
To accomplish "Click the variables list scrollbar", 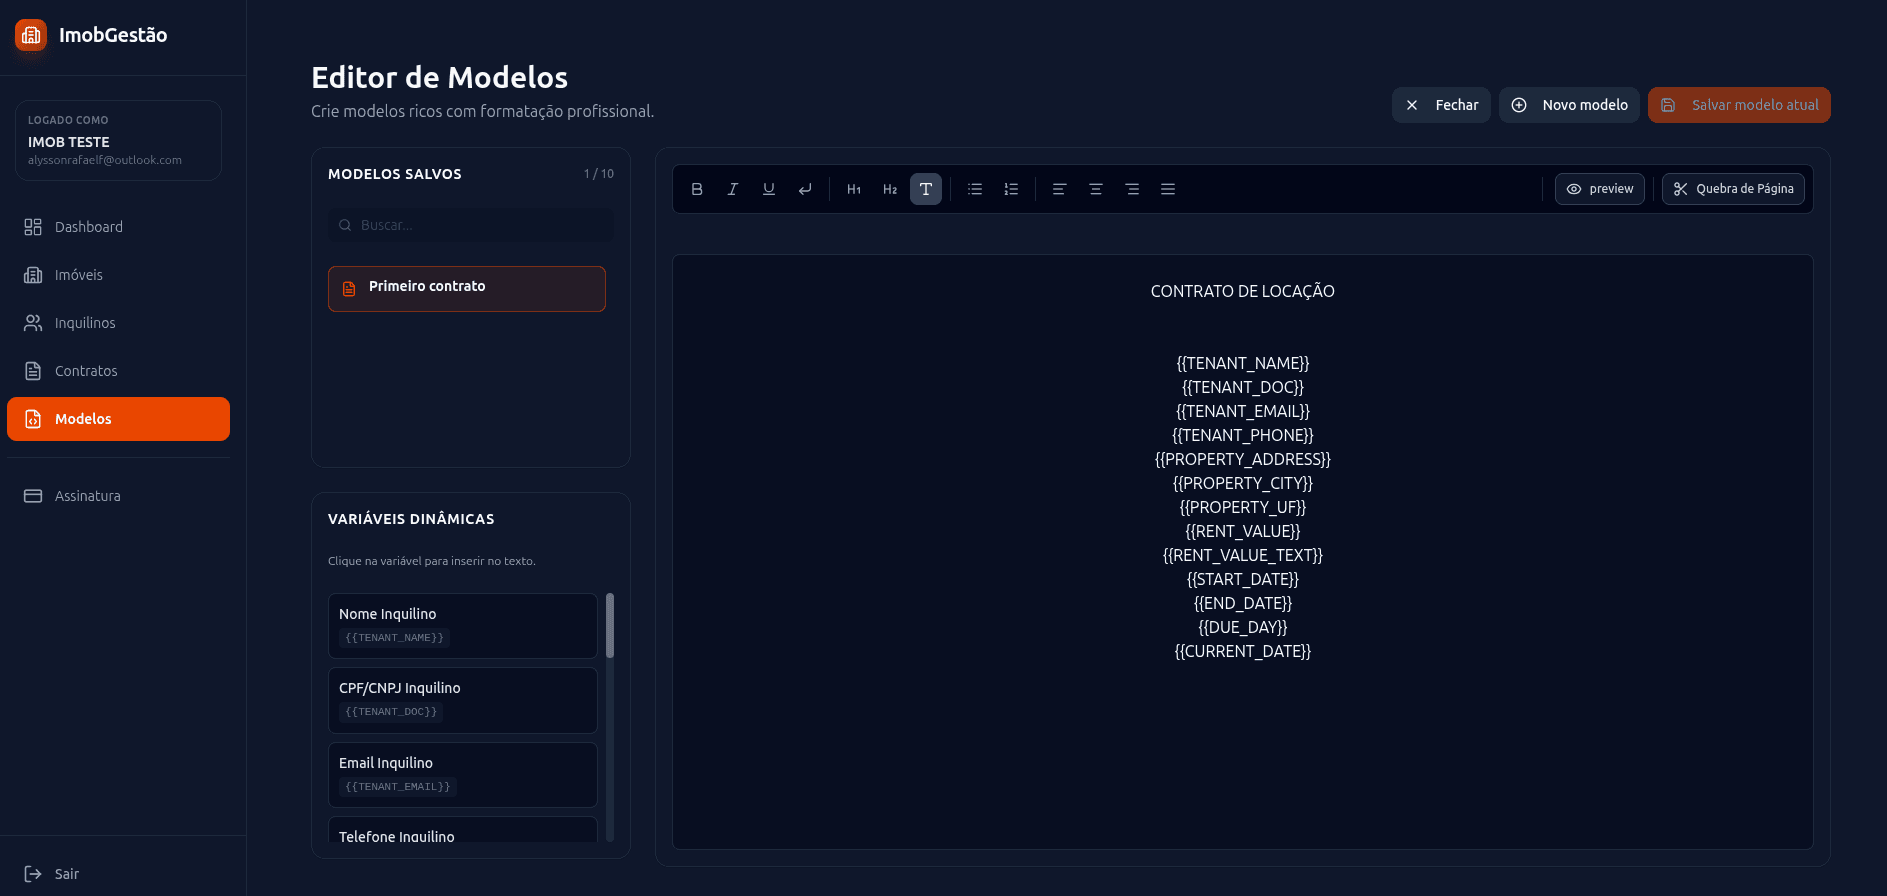I will tap(610, 626).
